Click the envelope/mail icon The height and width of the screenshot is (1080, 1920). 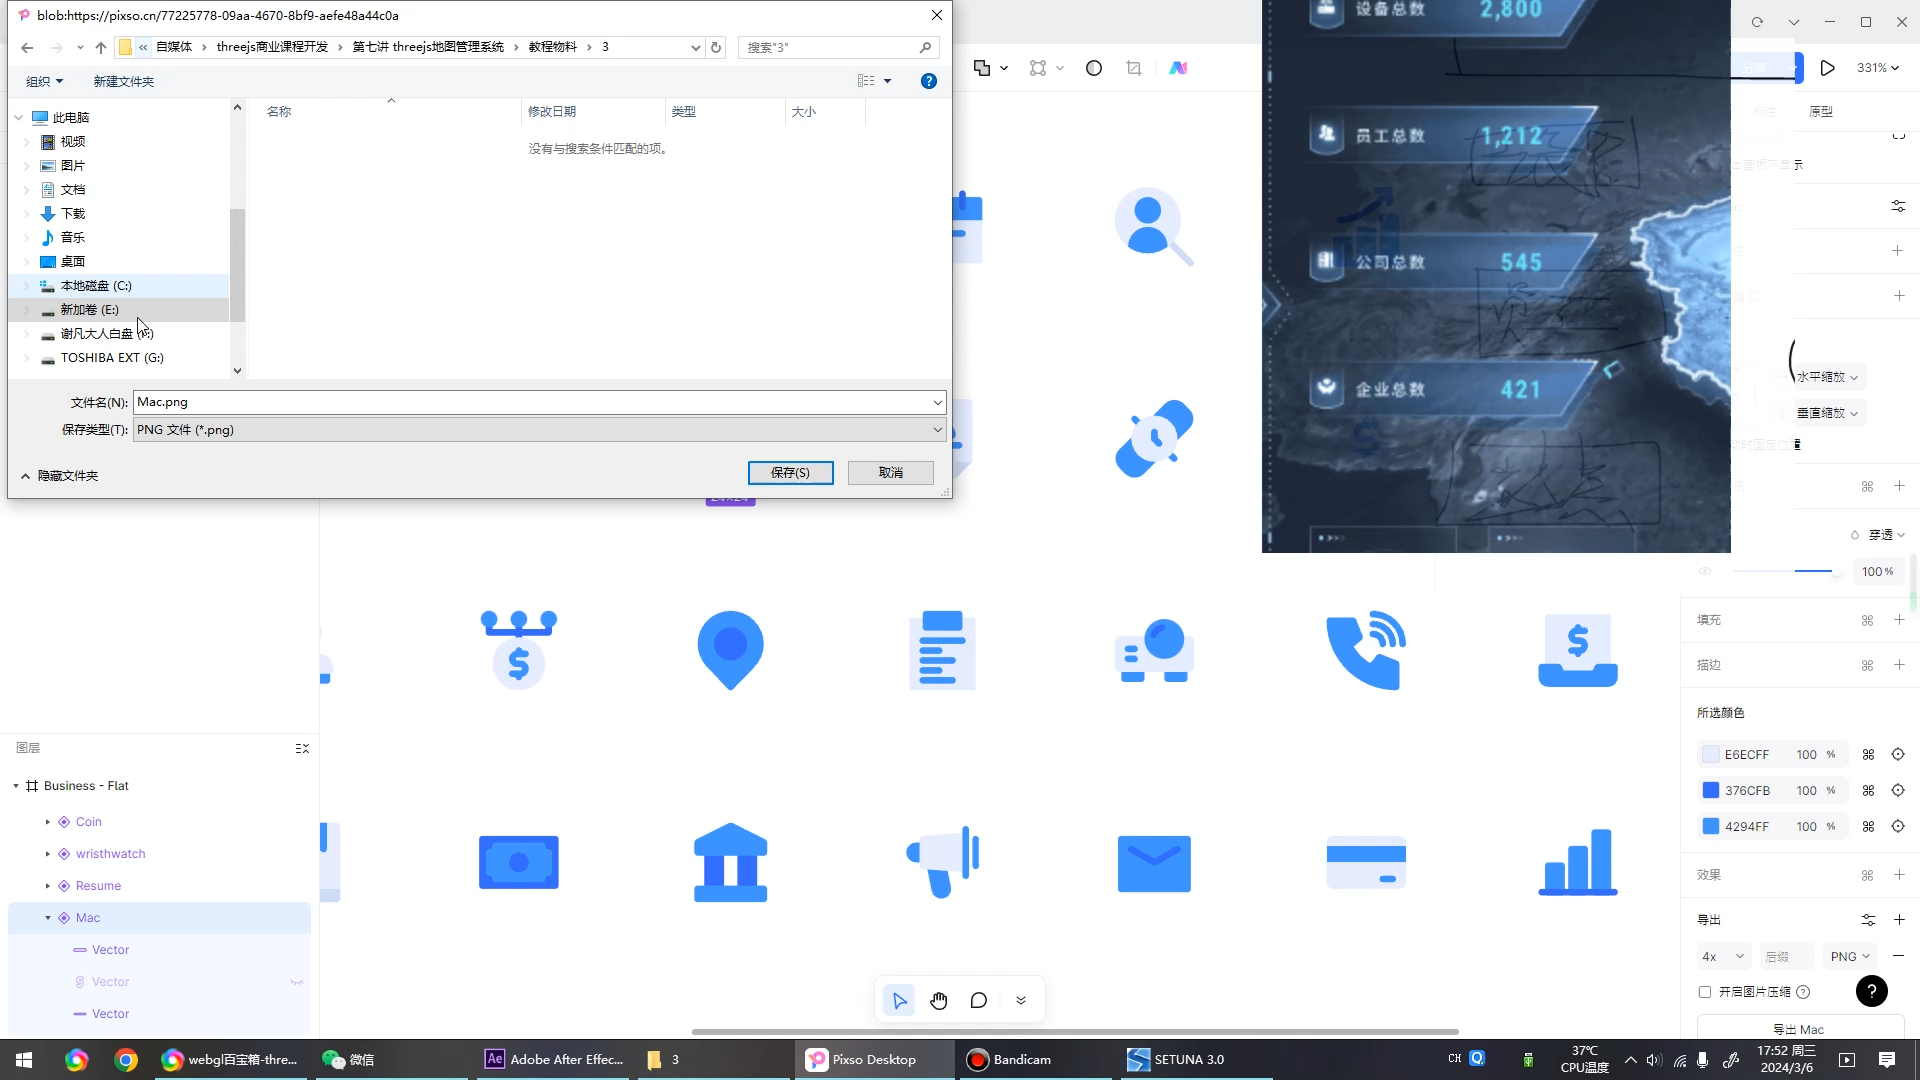pos(1154,862)
